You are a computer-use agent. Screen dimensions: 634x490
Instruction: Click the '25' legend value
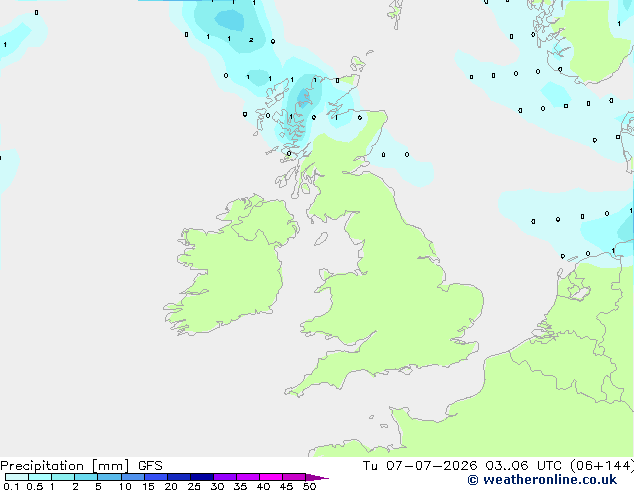pos(194,486)
